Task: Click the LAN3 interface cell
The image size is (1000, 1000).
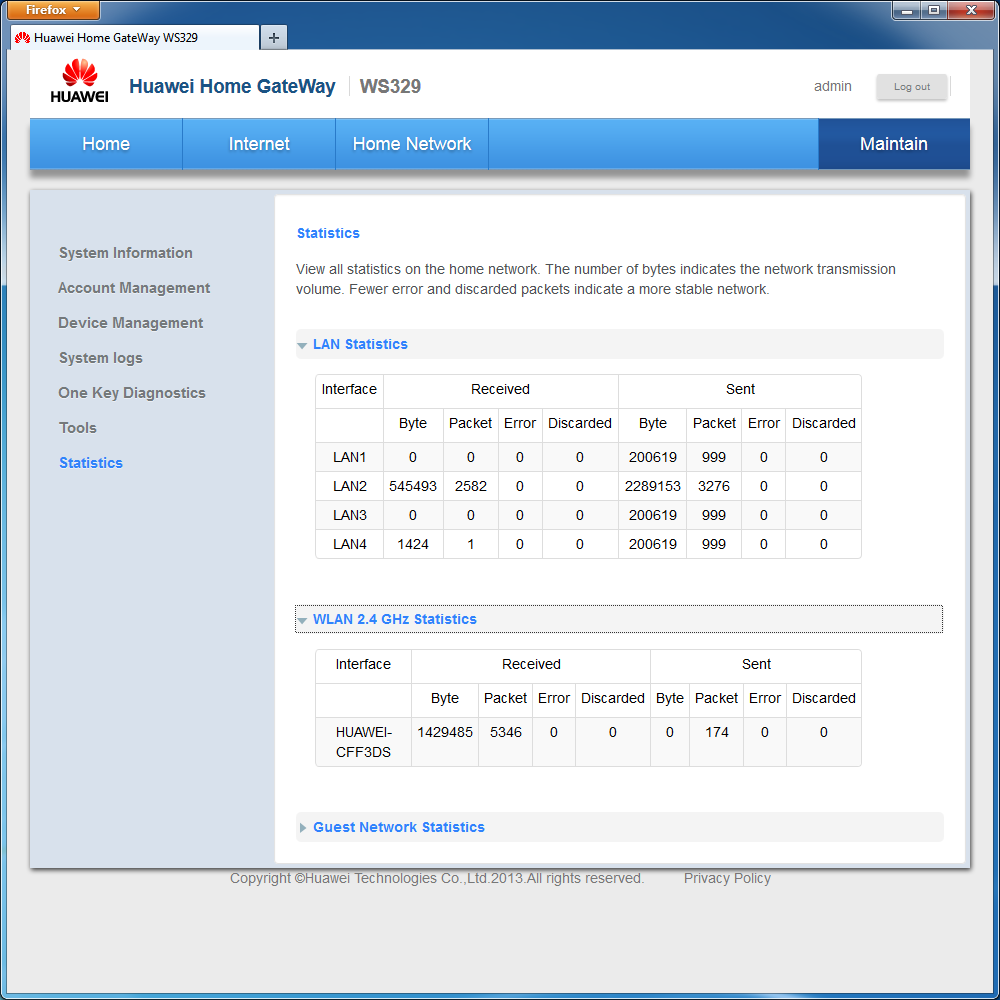Action: 349,515
